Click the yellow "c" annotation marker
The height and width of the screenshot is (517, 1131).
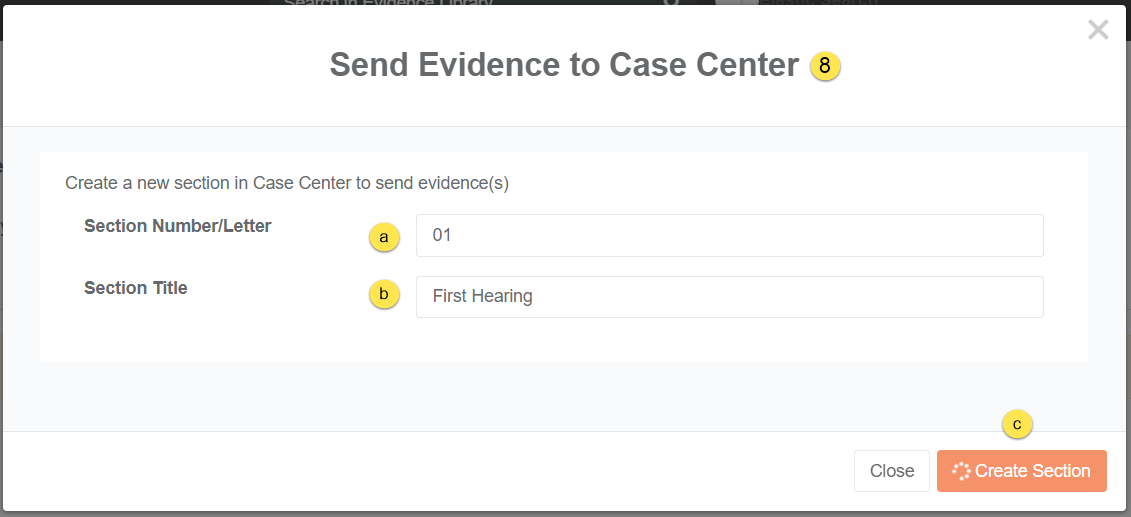coord(1017,424)
